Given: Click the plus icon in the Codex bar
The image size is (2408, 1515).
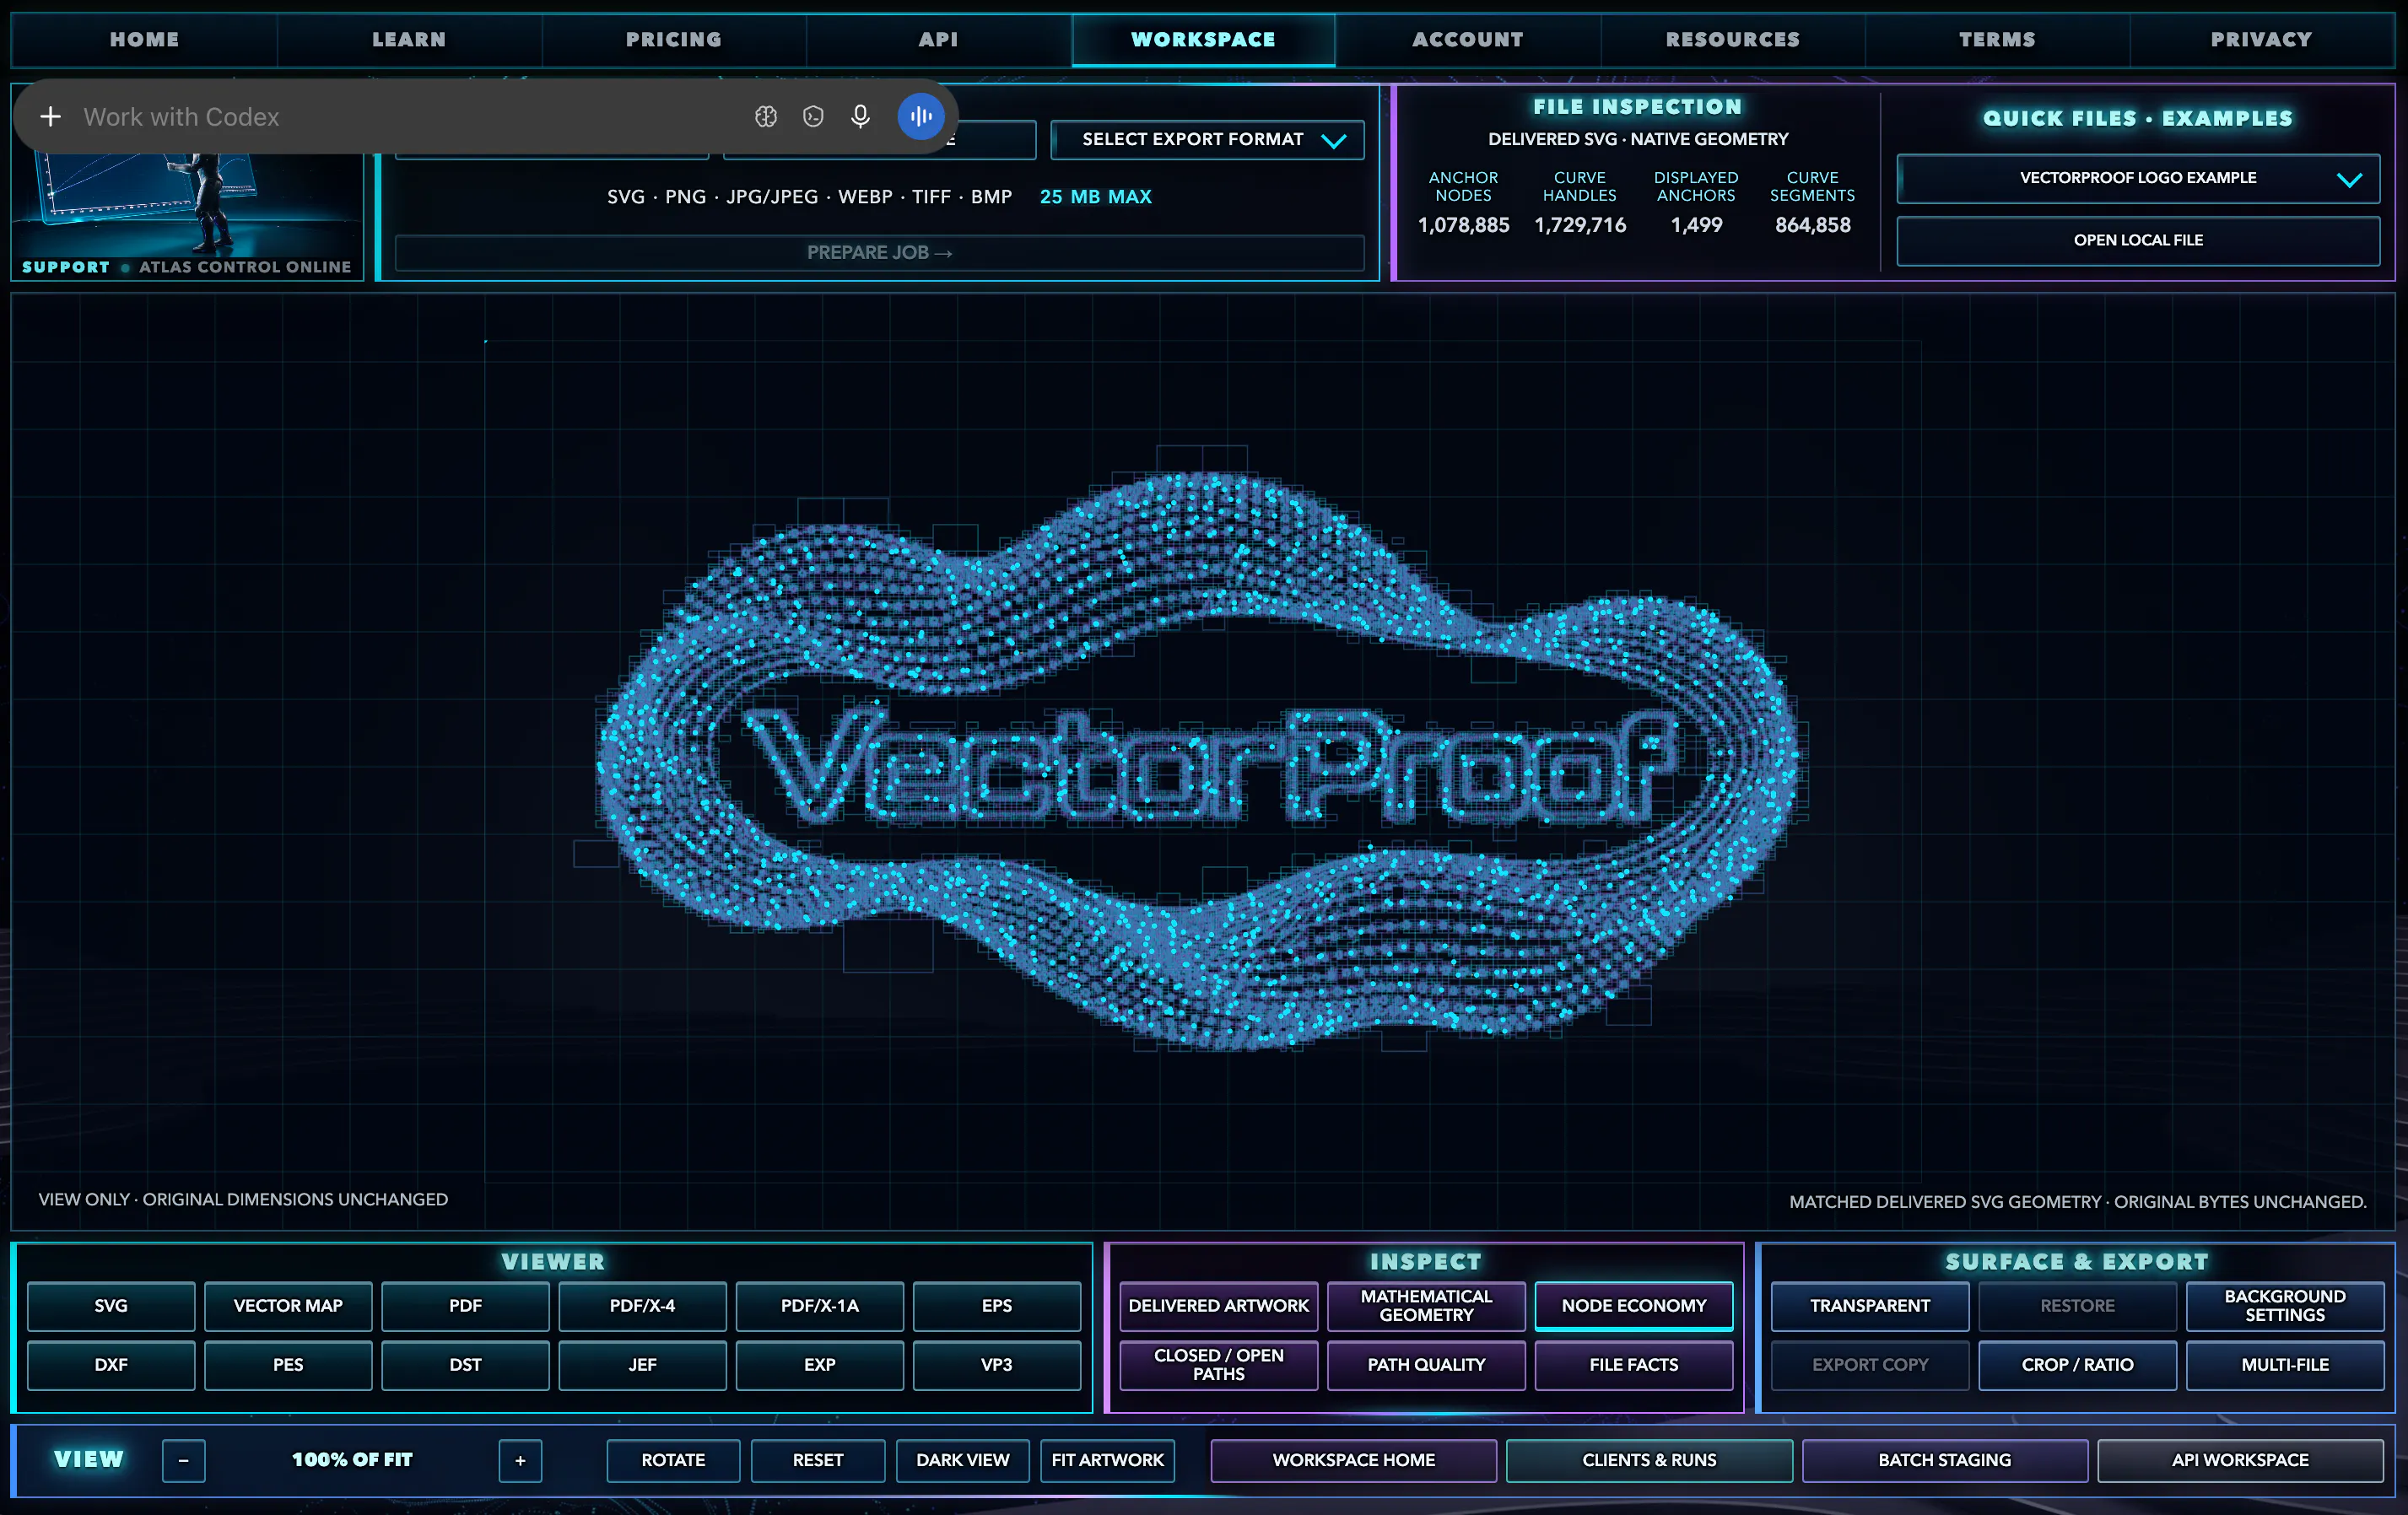Looking at the screenshot, I should [51, 117].
